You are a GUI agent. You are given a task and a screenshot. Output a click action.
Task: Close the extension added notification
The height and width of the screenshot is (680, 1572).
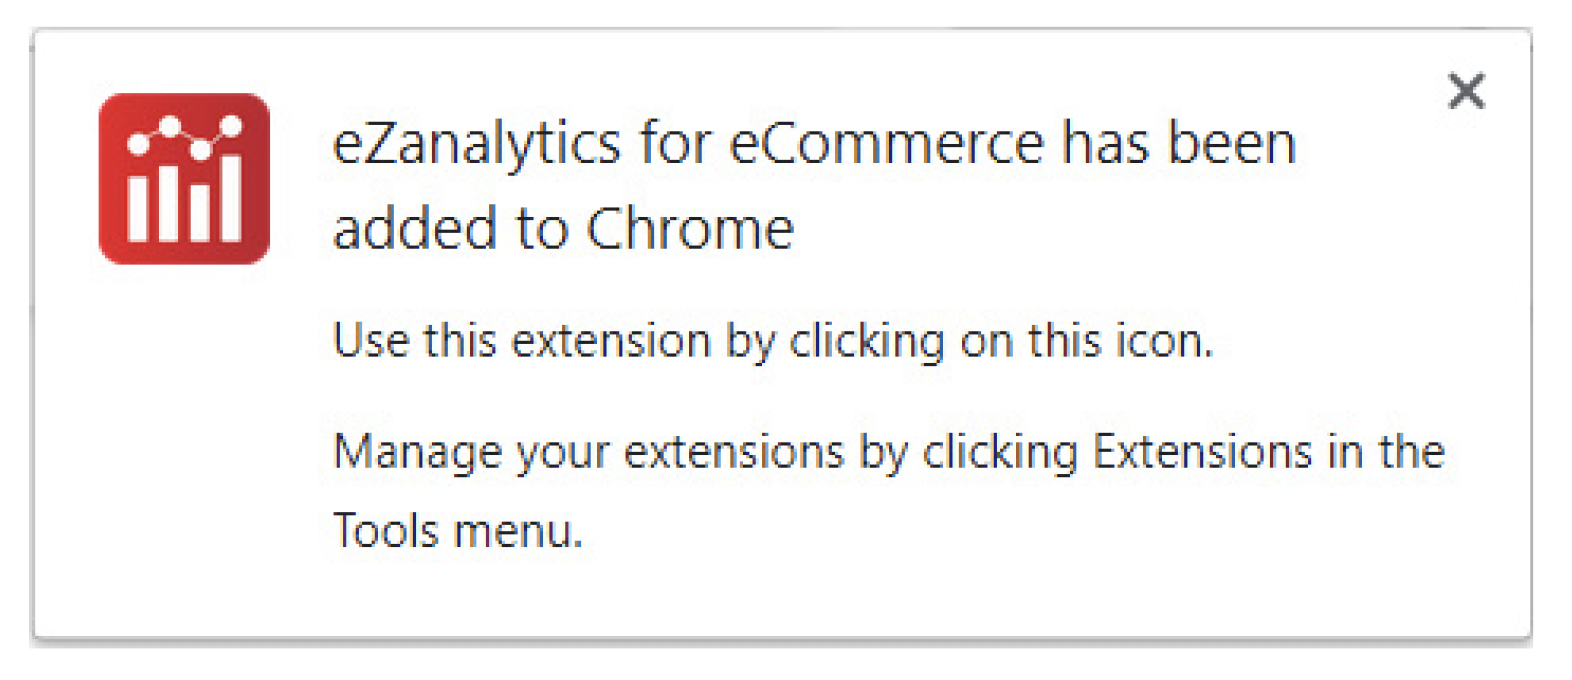click(1466, 91)
